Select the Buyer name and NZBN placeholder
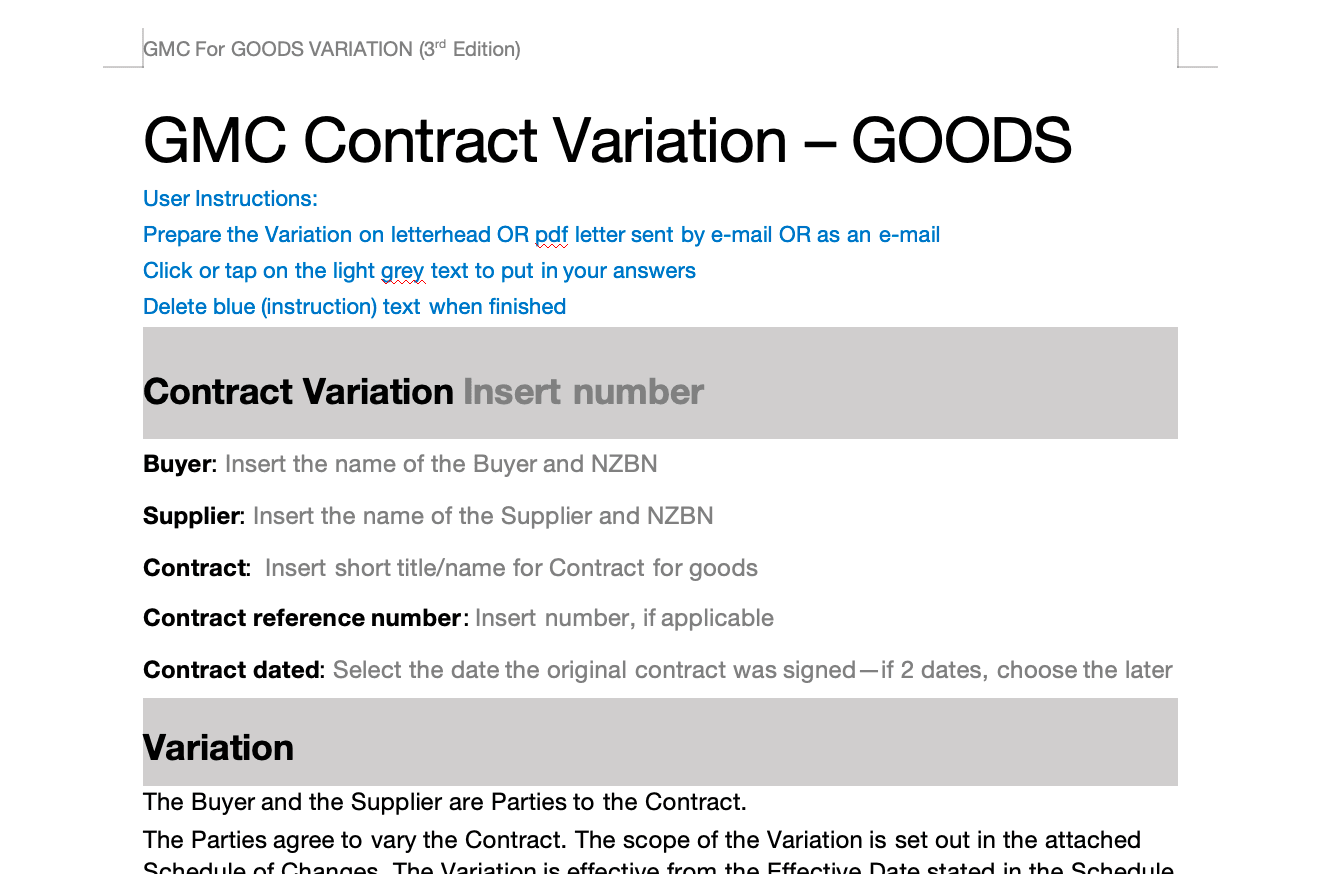This screenshot has width=1322, height=874. click(441, 464)
